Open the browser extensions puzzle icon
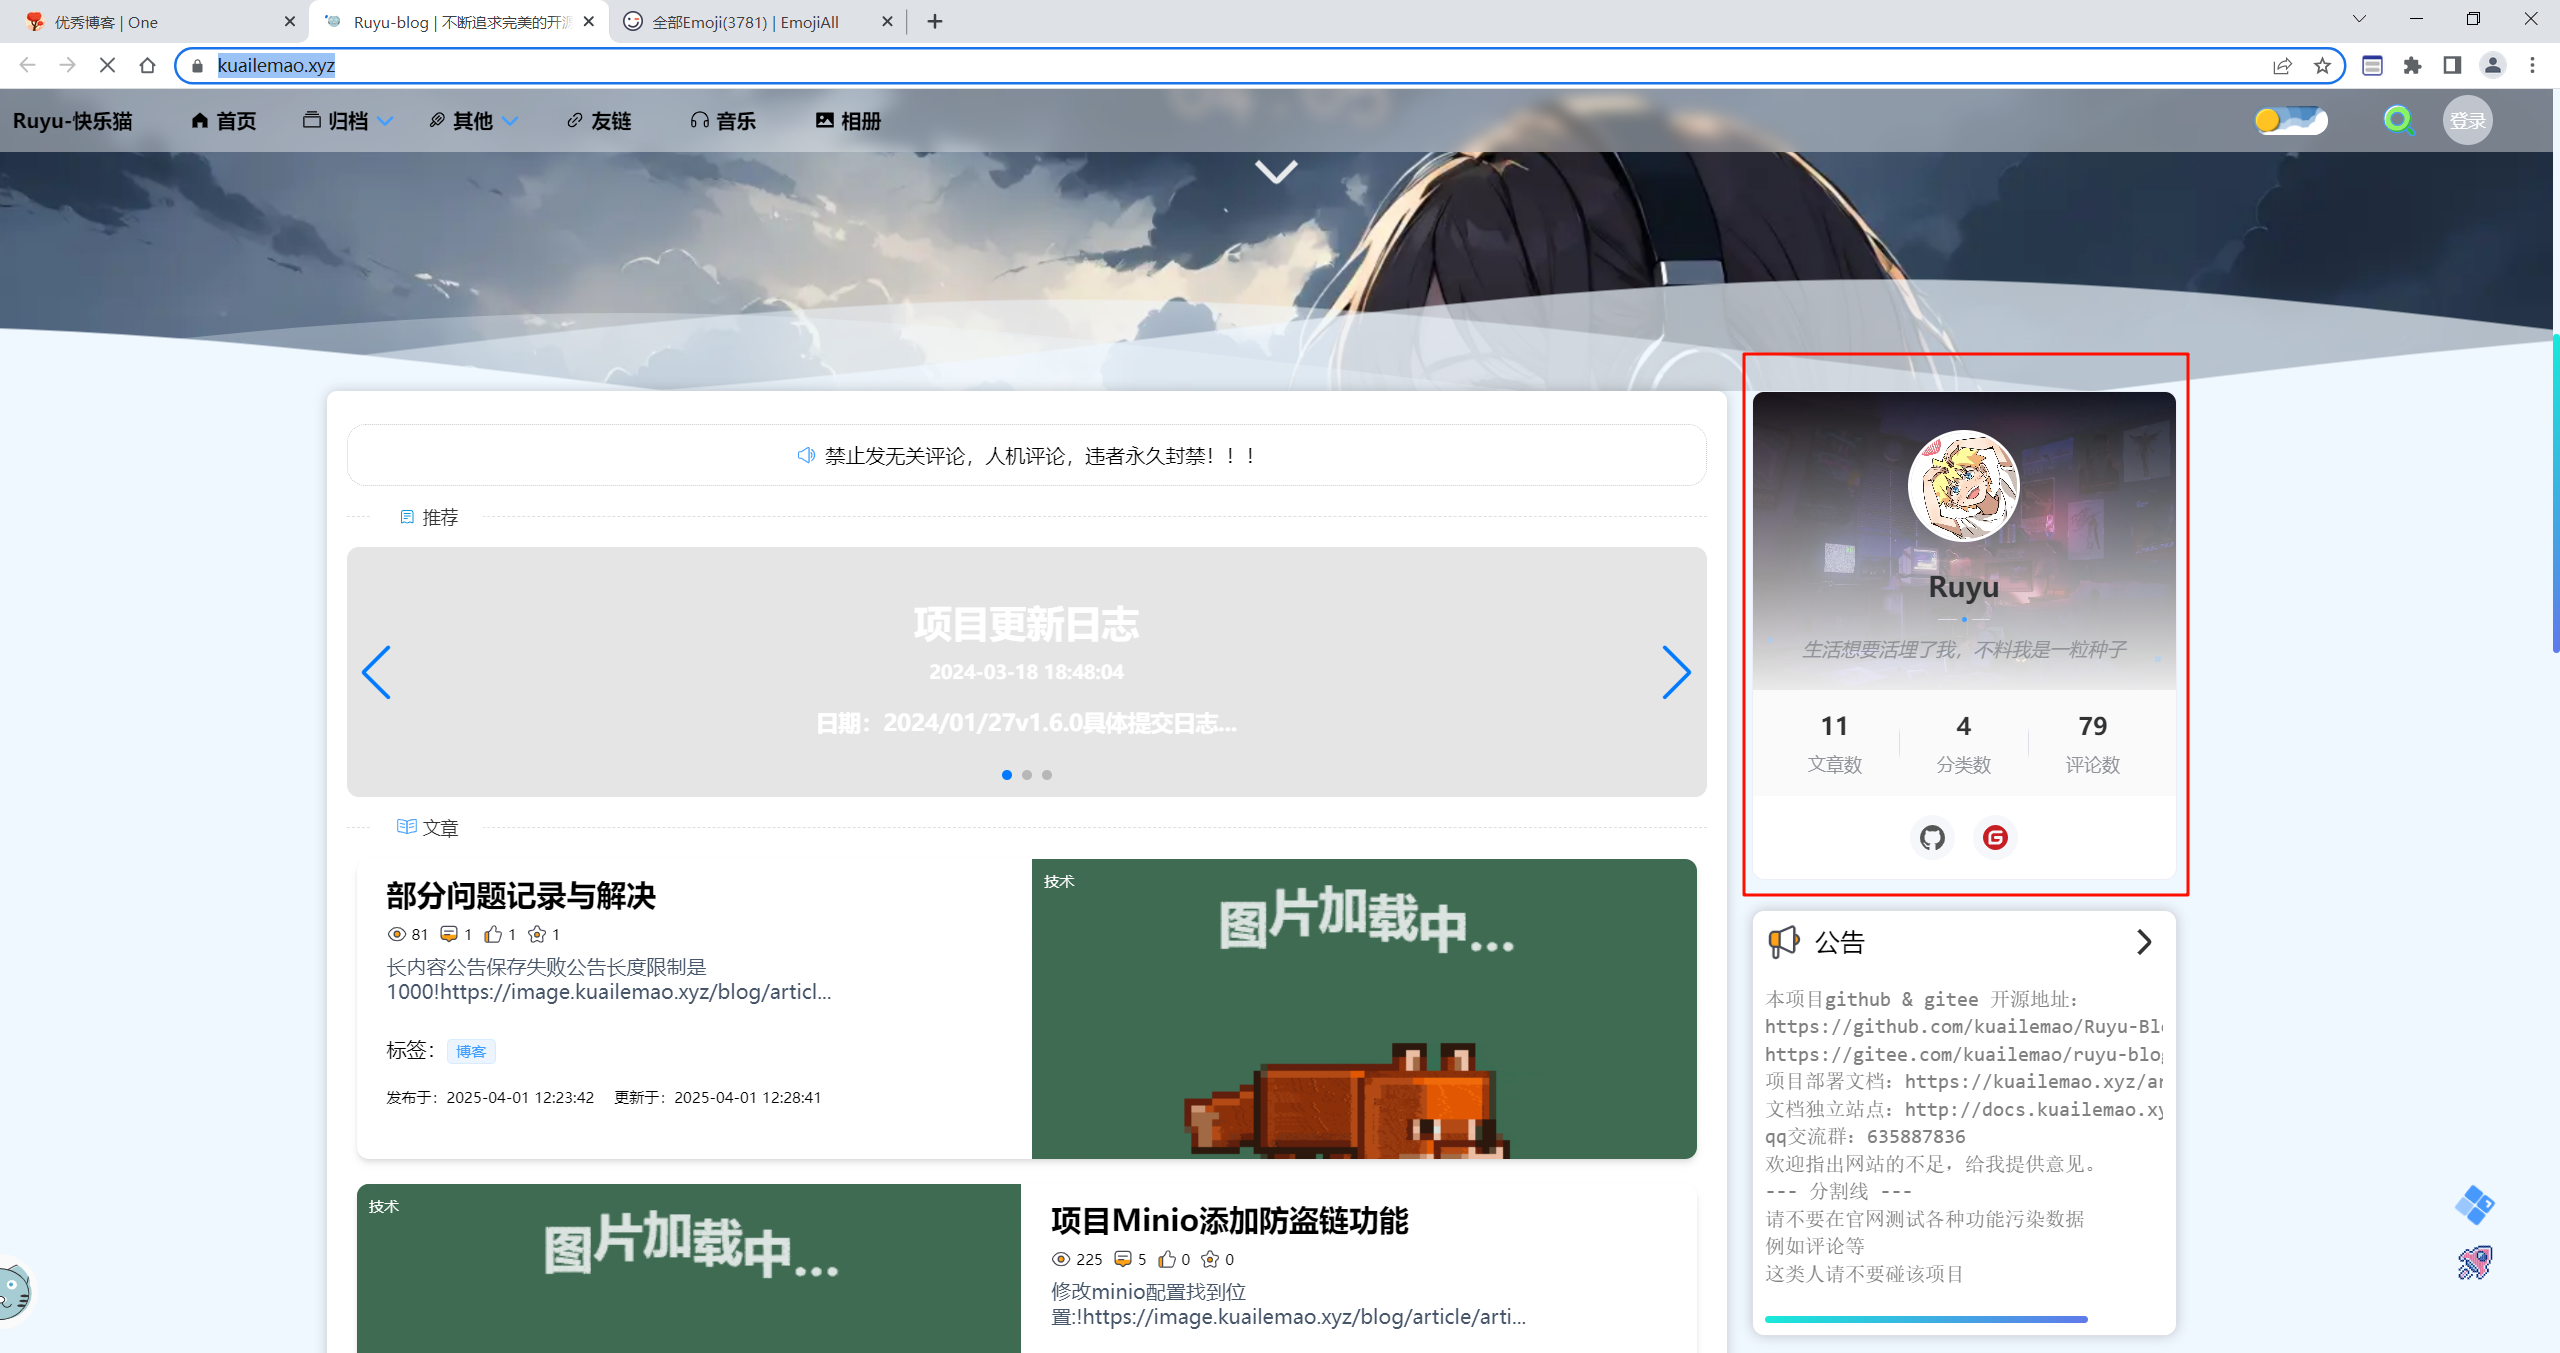Screen dimensions: 2560x1353 pyautogui.click(x=2412, y=65)
